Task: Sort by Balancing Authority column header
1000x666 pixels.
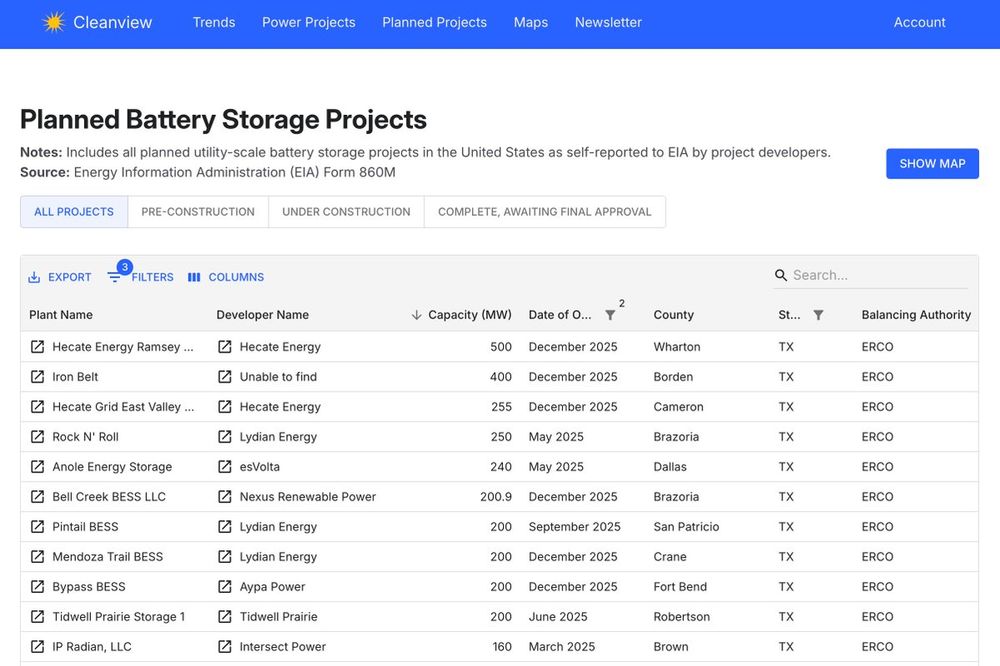Action: pos(916,314)
